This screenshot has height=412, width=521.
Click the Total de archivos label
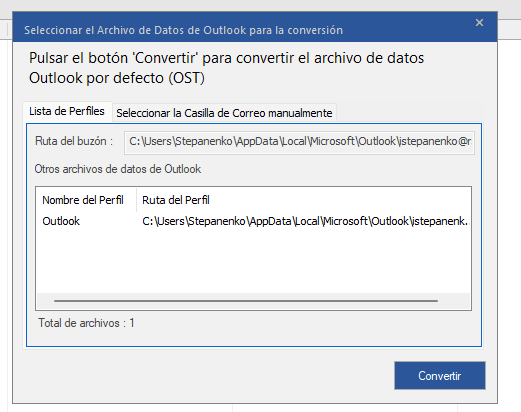(86, 323)
